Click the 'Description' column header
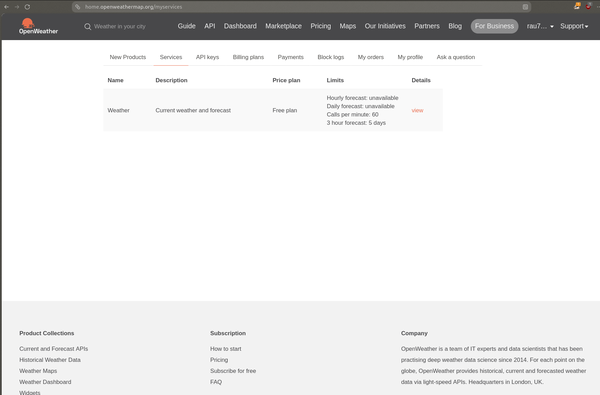Image resolution: width=600 pixels, height=395 pixels. [x=171, y=80]
